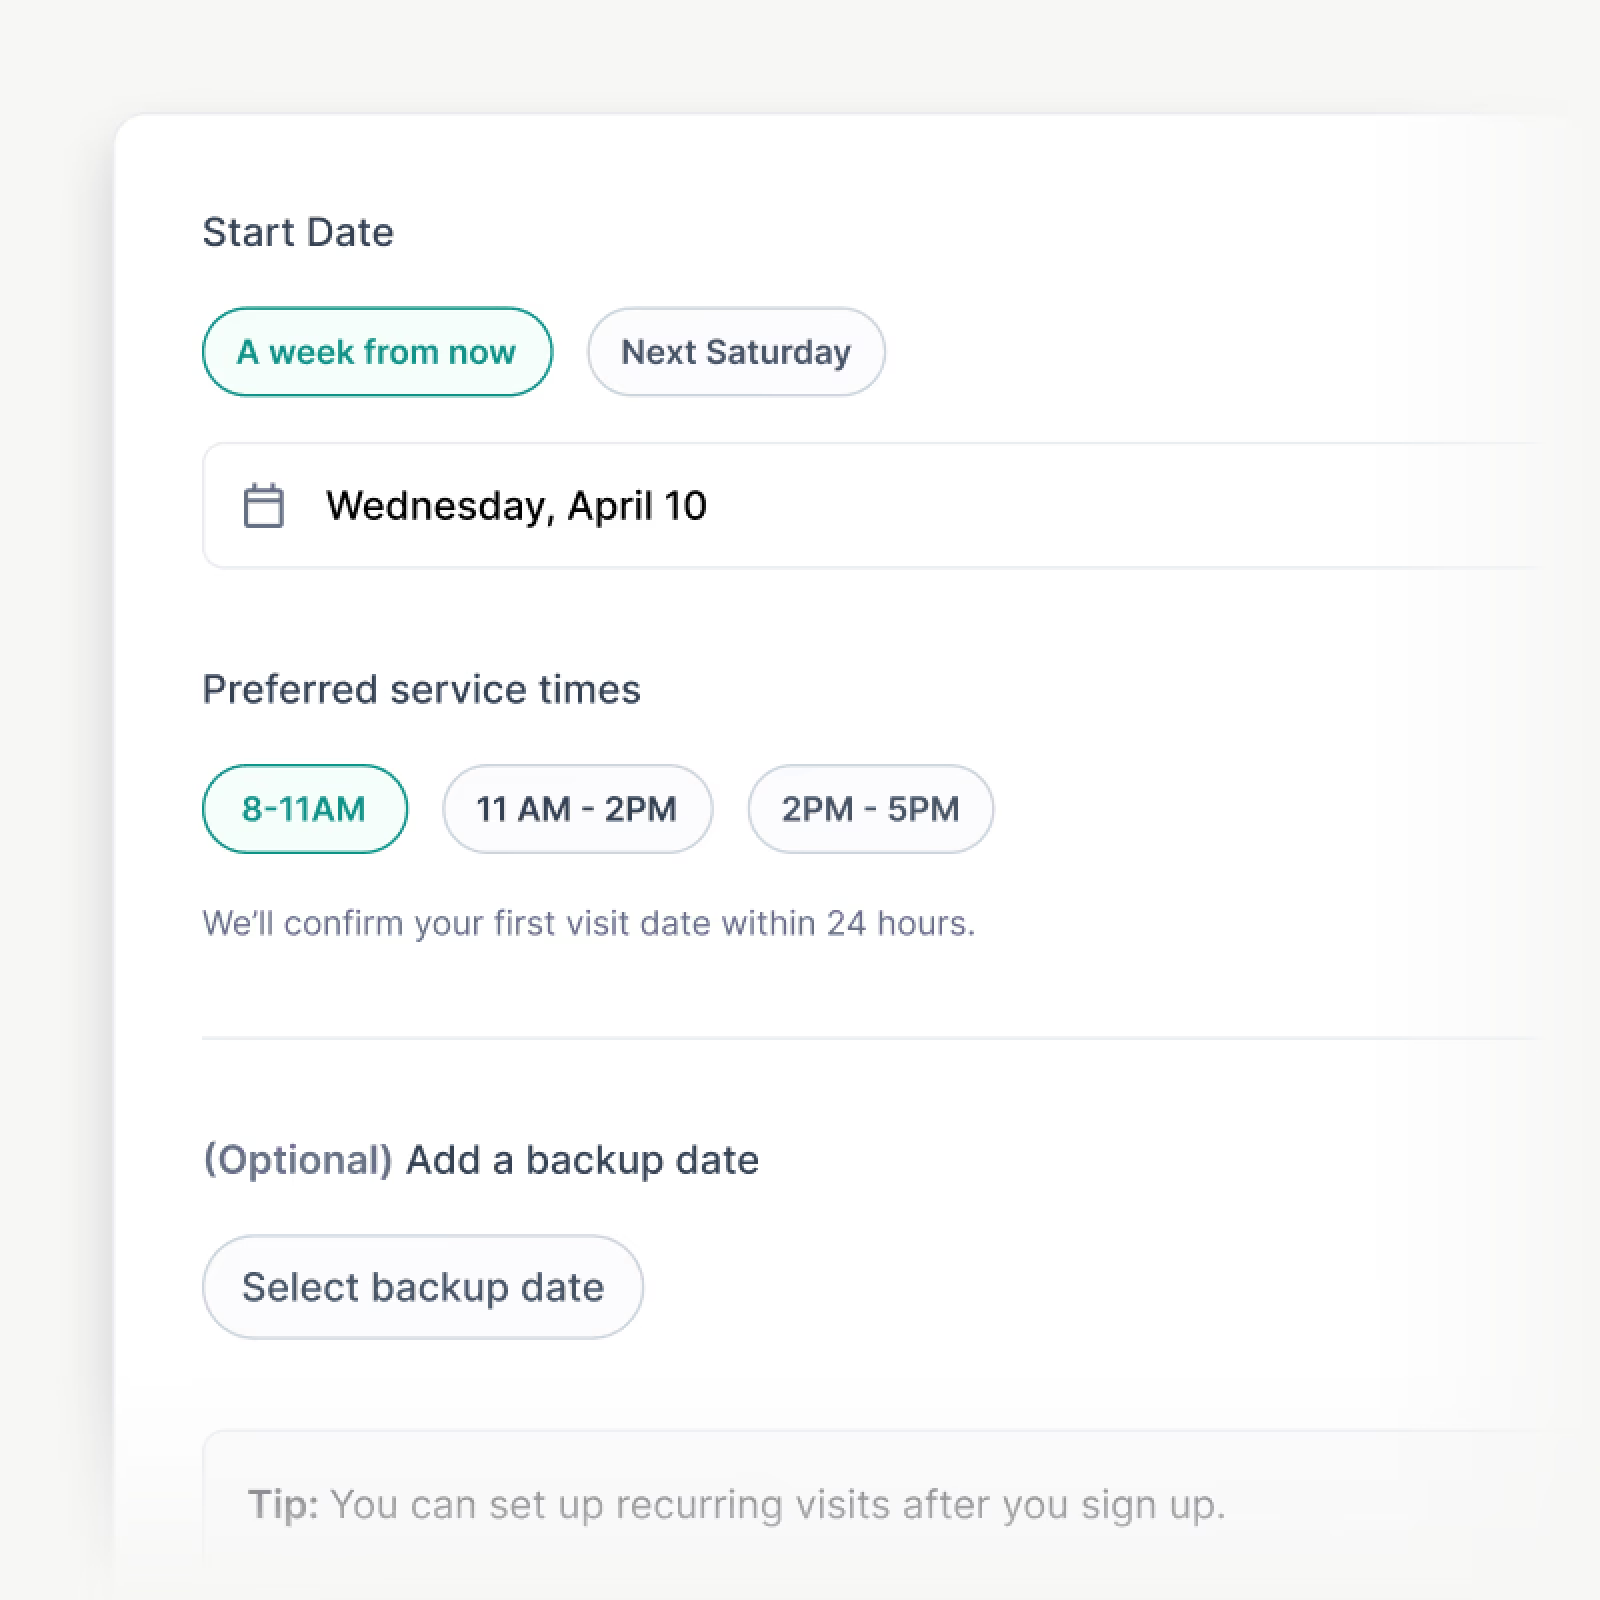Screen dimensions: 1600x1600
Task: Open the Wednesday, April 10 date picker
Action: tap(900, 506)
